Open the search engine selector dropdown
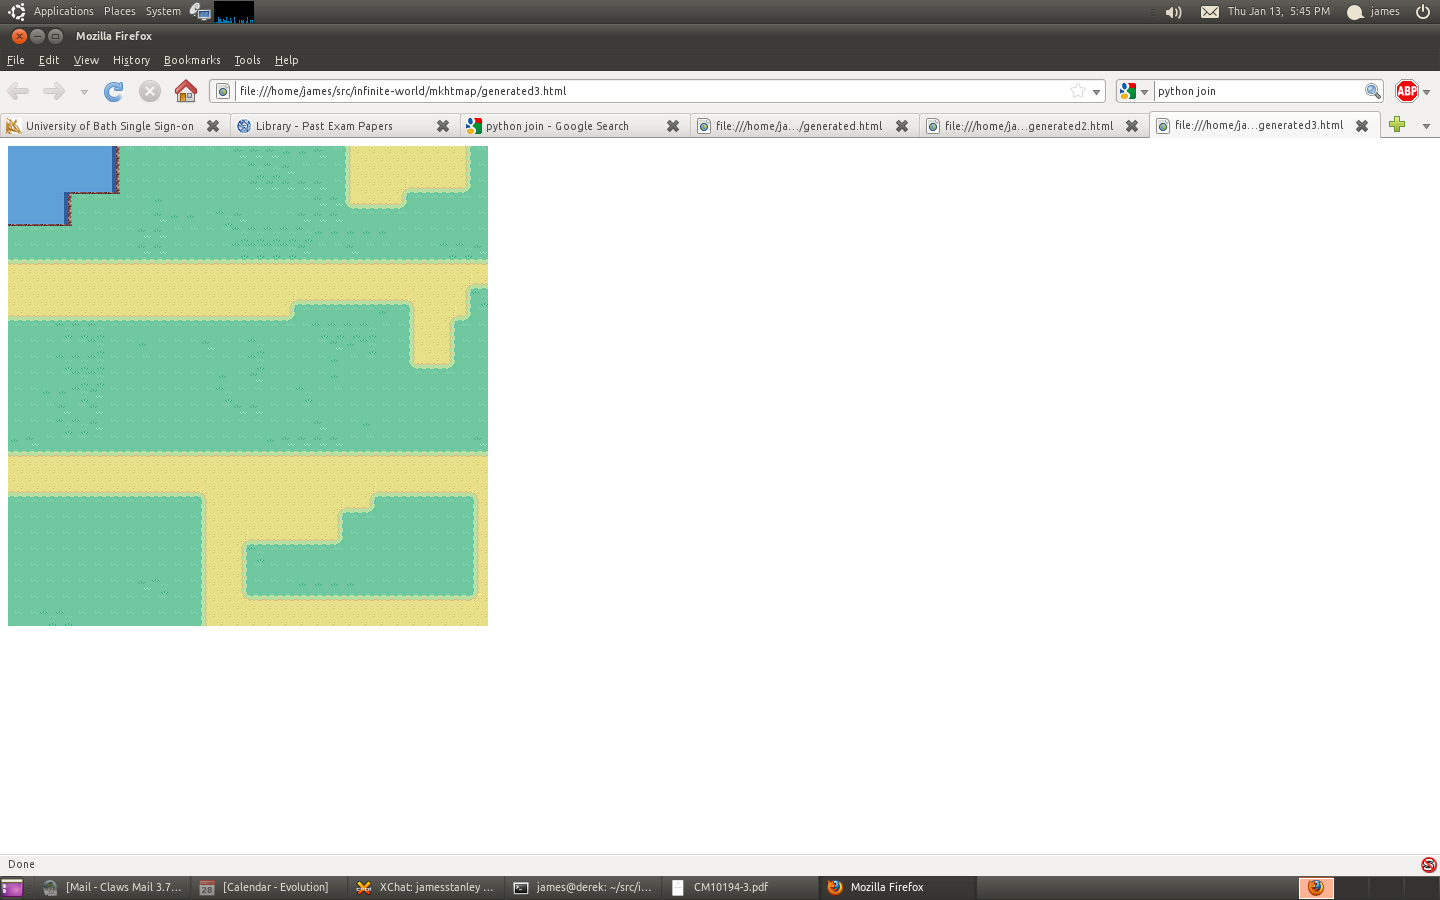This screenshot has width=1440, height=900. pyautogui.click(x=1133, y=91)
